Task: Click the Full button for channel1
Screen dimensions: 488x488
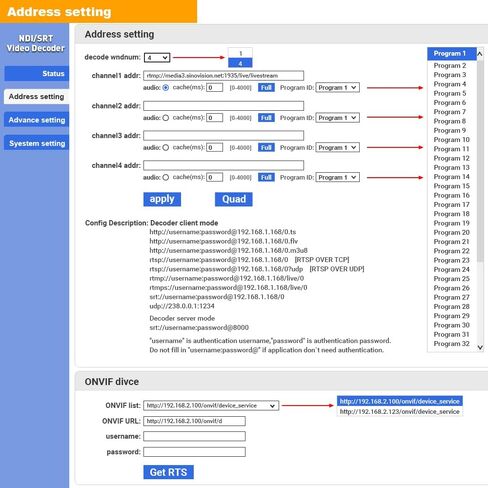Action: [x=266, y=88]
